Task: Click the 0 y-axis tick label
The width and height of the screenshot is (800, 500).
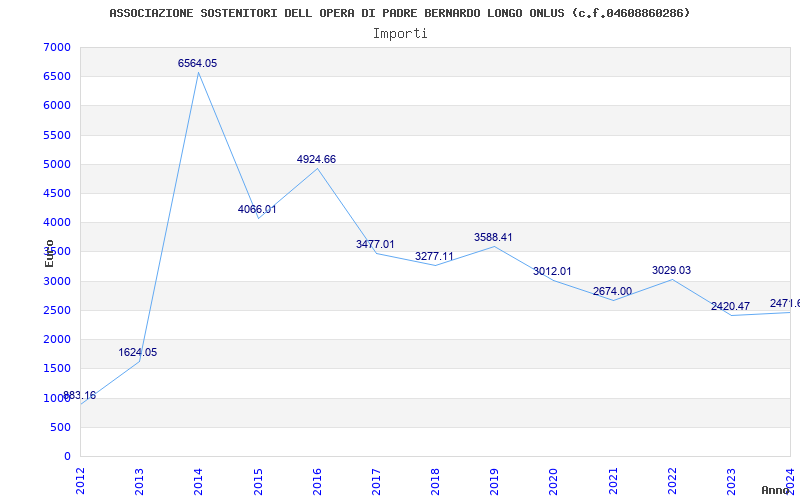Action: 68,456
